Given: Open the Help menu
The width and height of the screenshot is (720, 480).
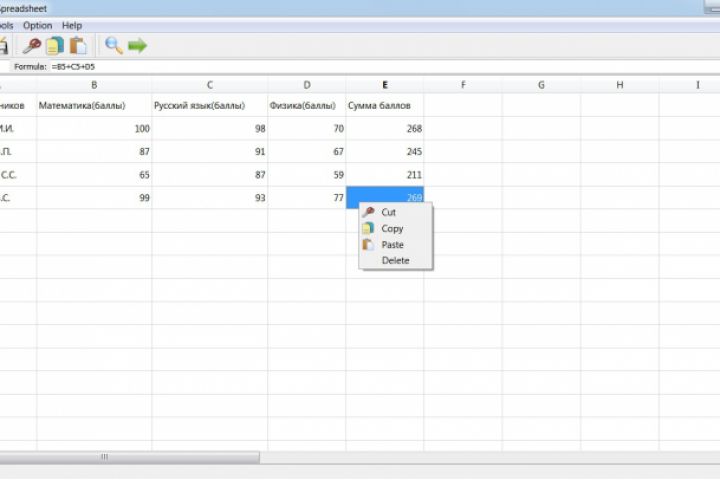Looking at the screenshot, I should (x=72, y=26).
